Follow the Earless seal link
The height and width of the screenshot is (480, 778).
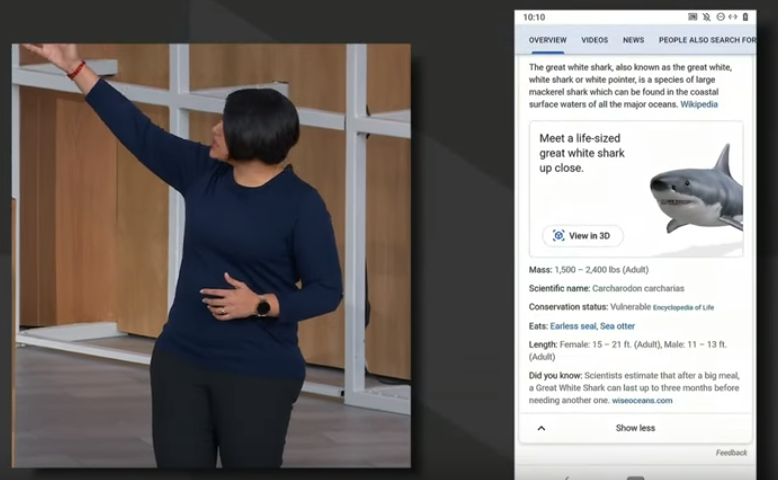(x=573, y=326)
